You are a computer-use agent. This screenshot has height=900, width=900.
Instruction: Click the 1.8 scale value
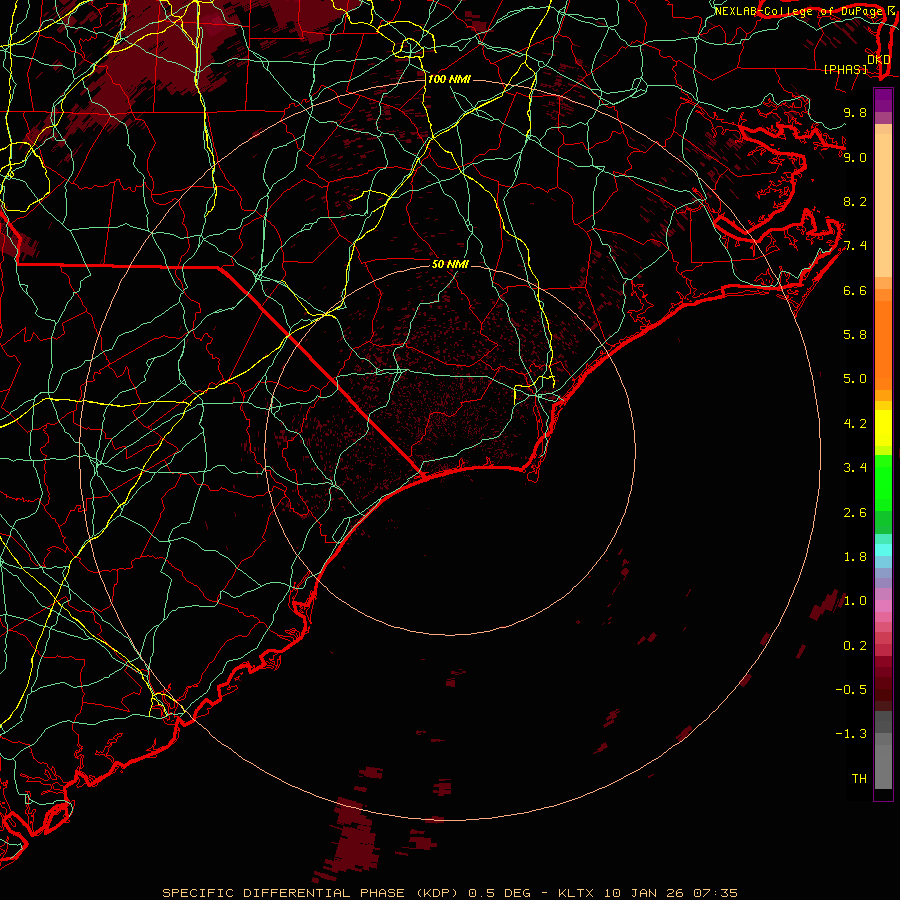pyautogui.click(x=855, y=557)
